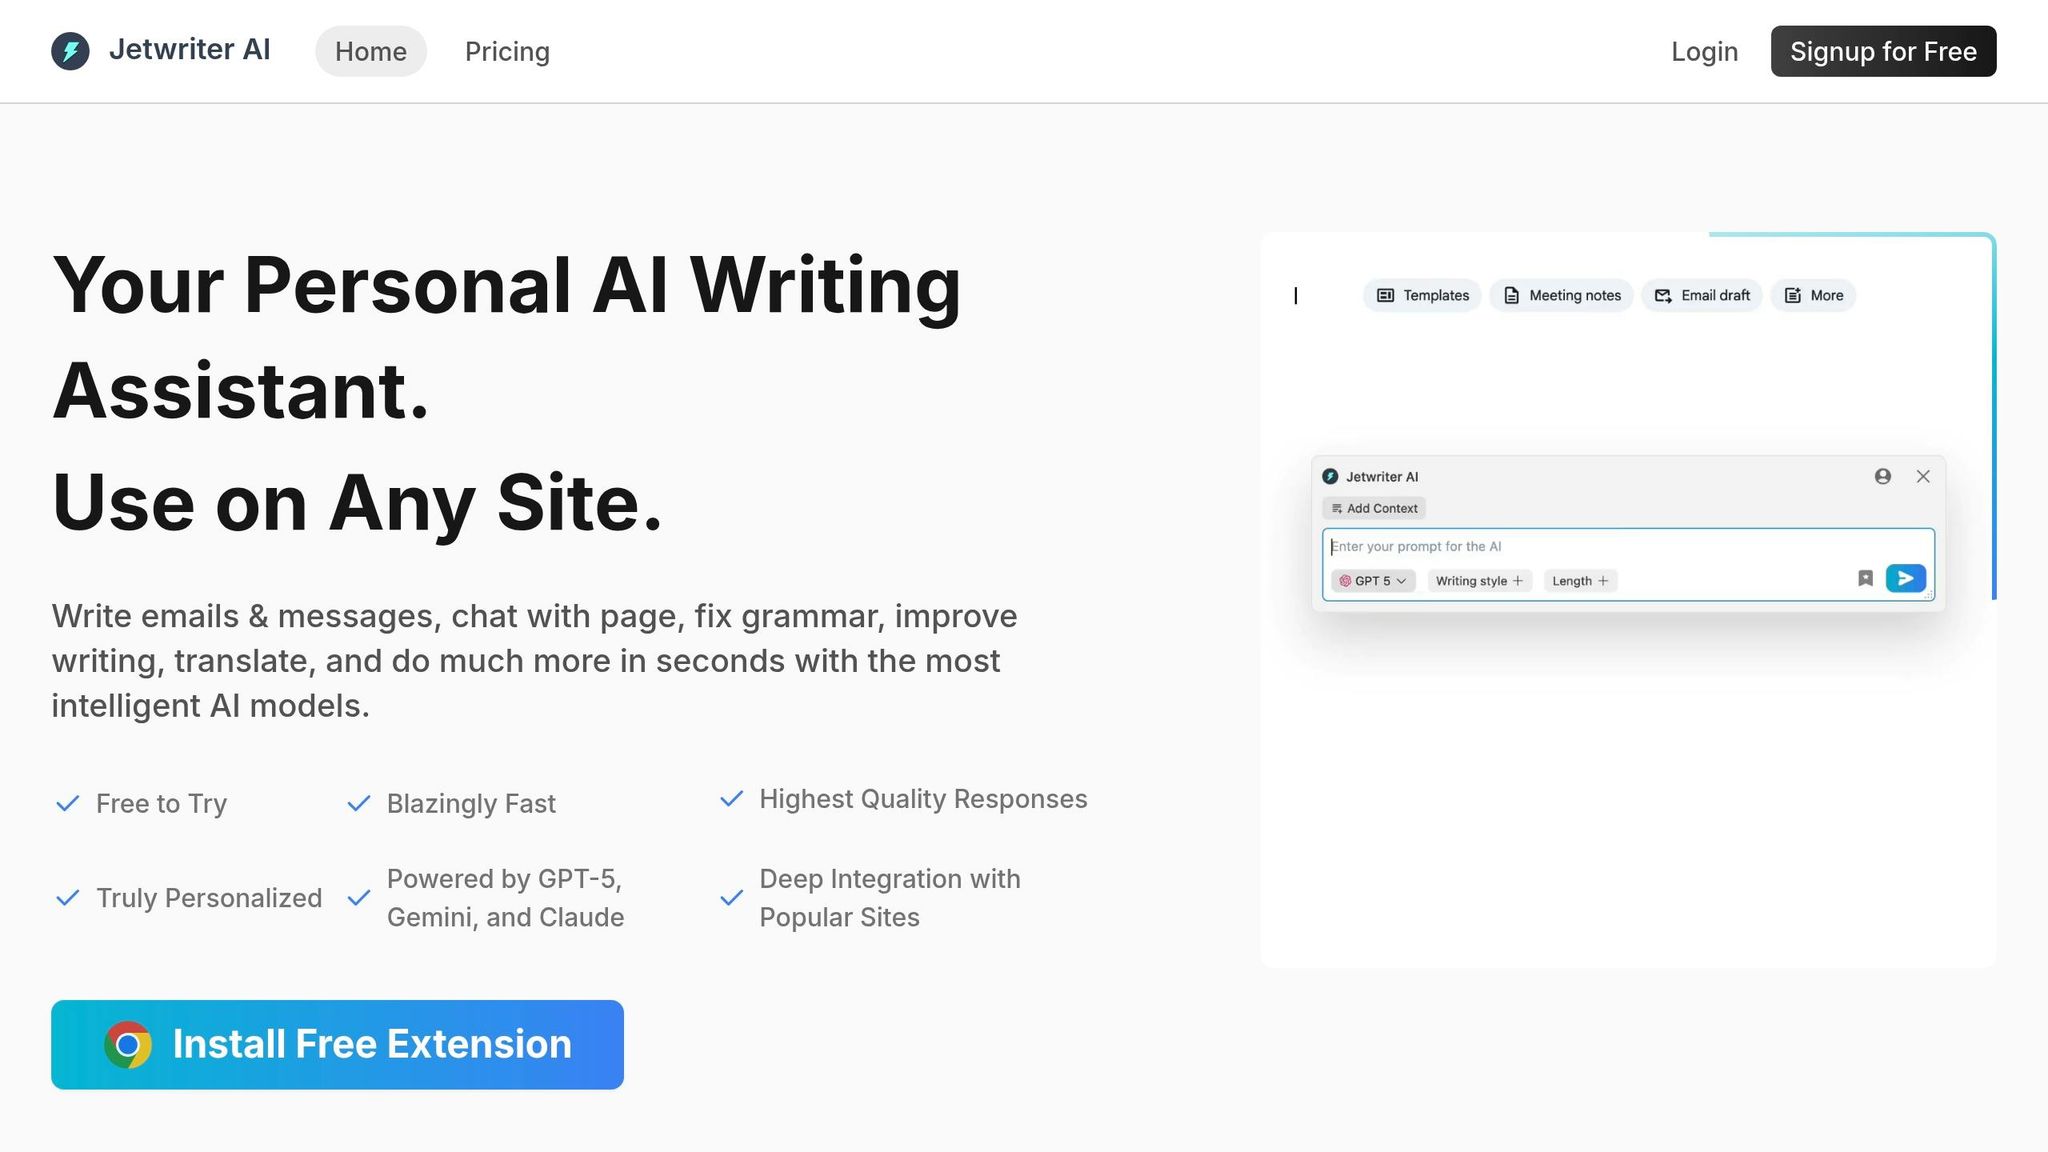Screen dimensions: 2048x1152
Task: Click the Chrome icon on the install button
Action: (x=128, y=1044)
